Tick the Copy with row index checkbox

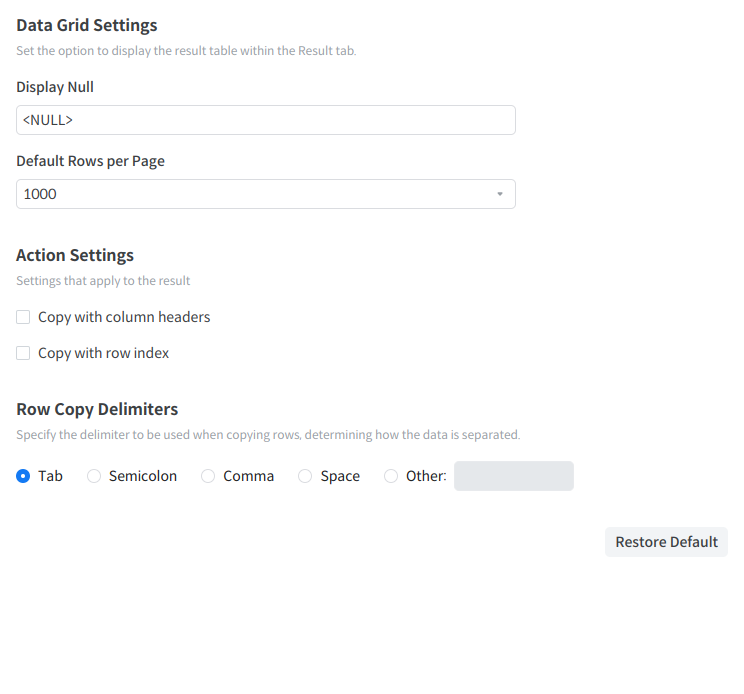coord(23,353)
